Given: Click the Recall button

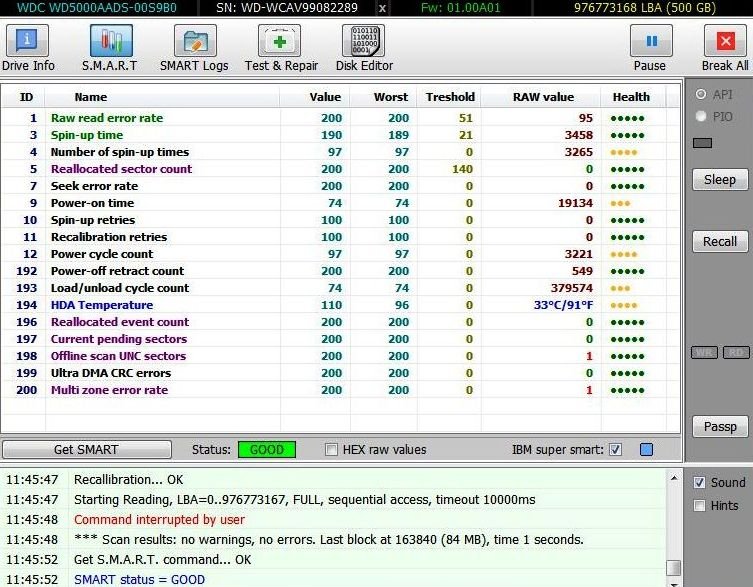Looking at the screenshot, I should click(720, 241).
